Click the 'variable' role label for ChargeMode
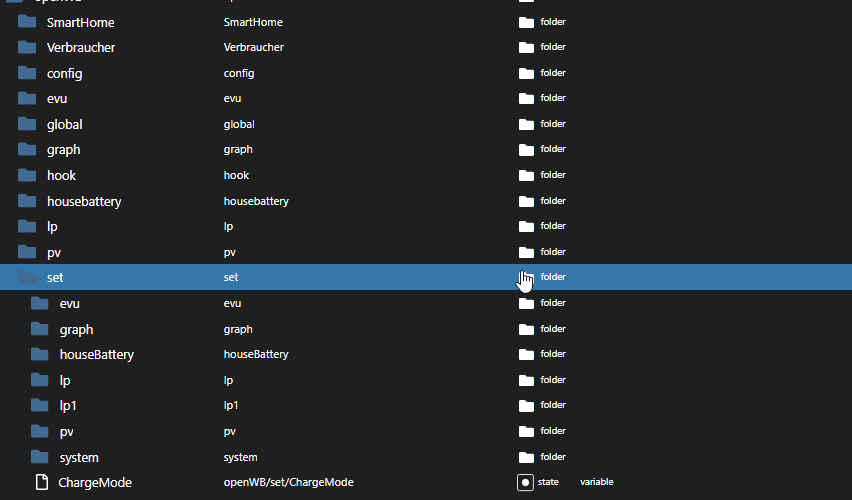Image resolution: width=852 pixels, height=500 pixels. pyautogui.click(x=596, y=482)
